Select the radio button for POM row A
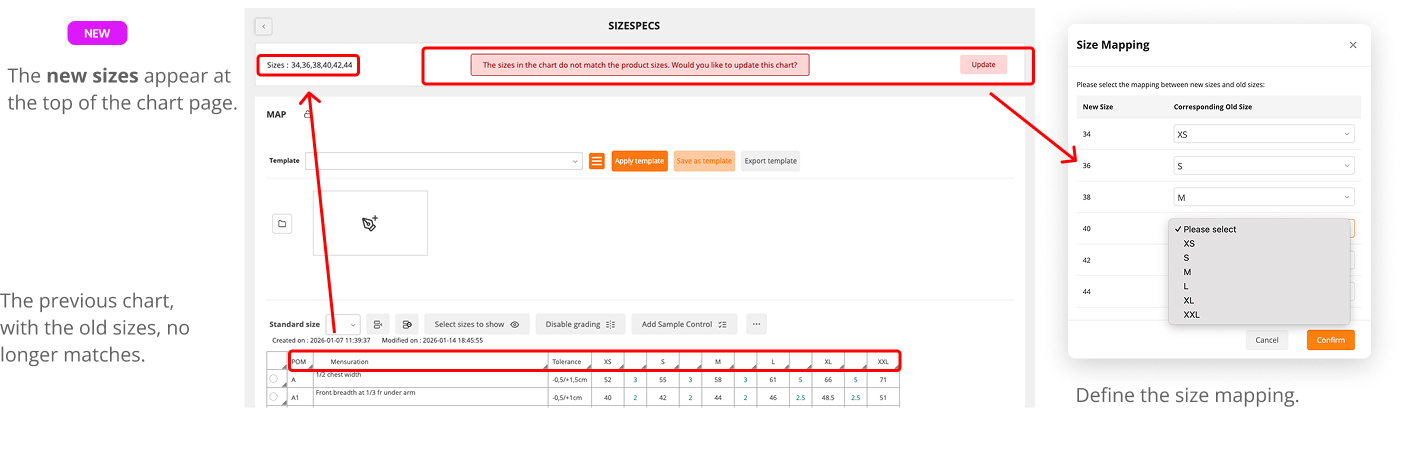The width and height of the screenshot is (1401, 467). (274, 379)
